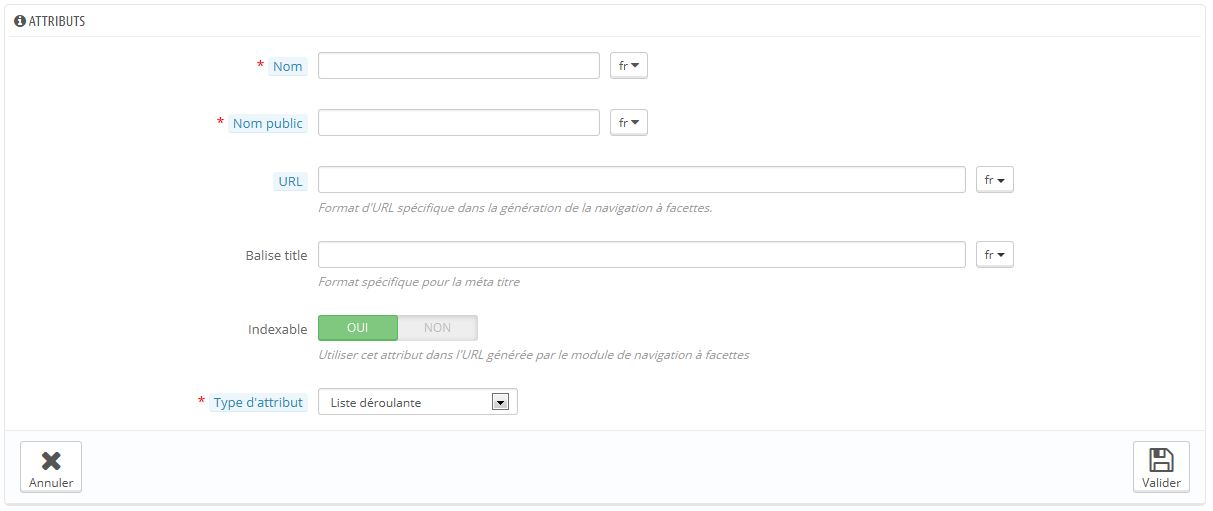Click the X icon above Annuler
The image size is (1213, 511).
tap(51, 460)
